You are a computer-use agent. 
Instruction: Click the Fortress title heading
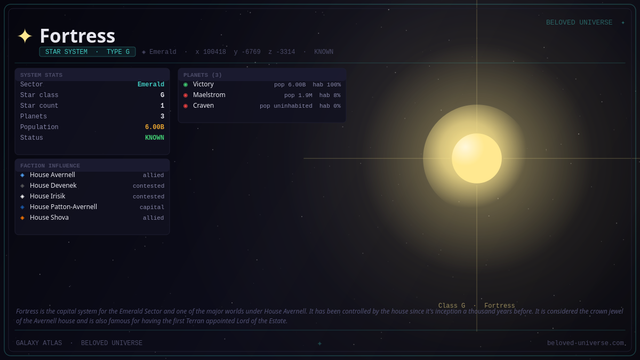tap(78, 36)
